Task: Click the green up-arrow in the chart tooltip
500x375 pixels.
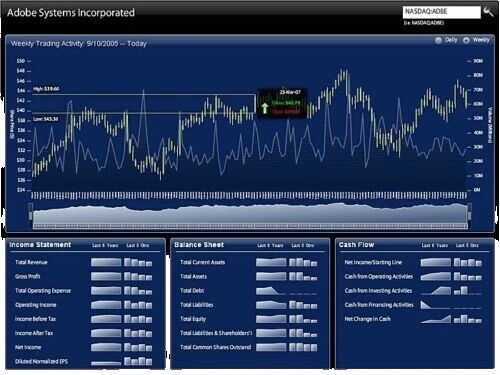Action: click(x=265, y=108)
